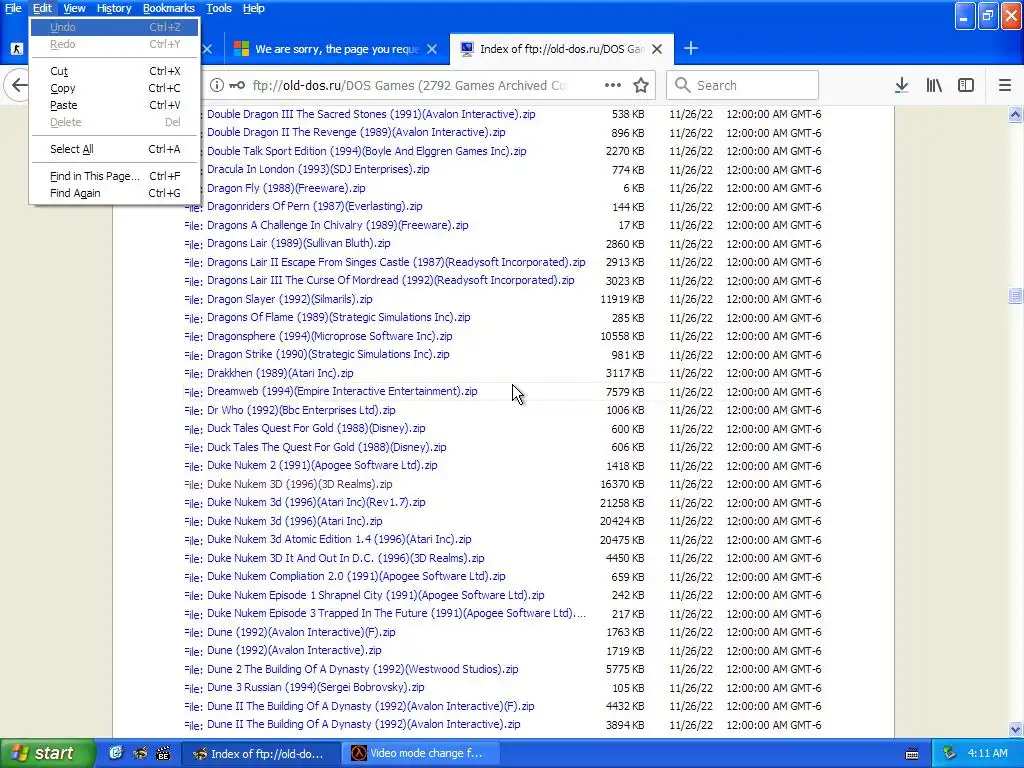Open the Help menu
1024x768 pixels.
(x=253, y=8)
